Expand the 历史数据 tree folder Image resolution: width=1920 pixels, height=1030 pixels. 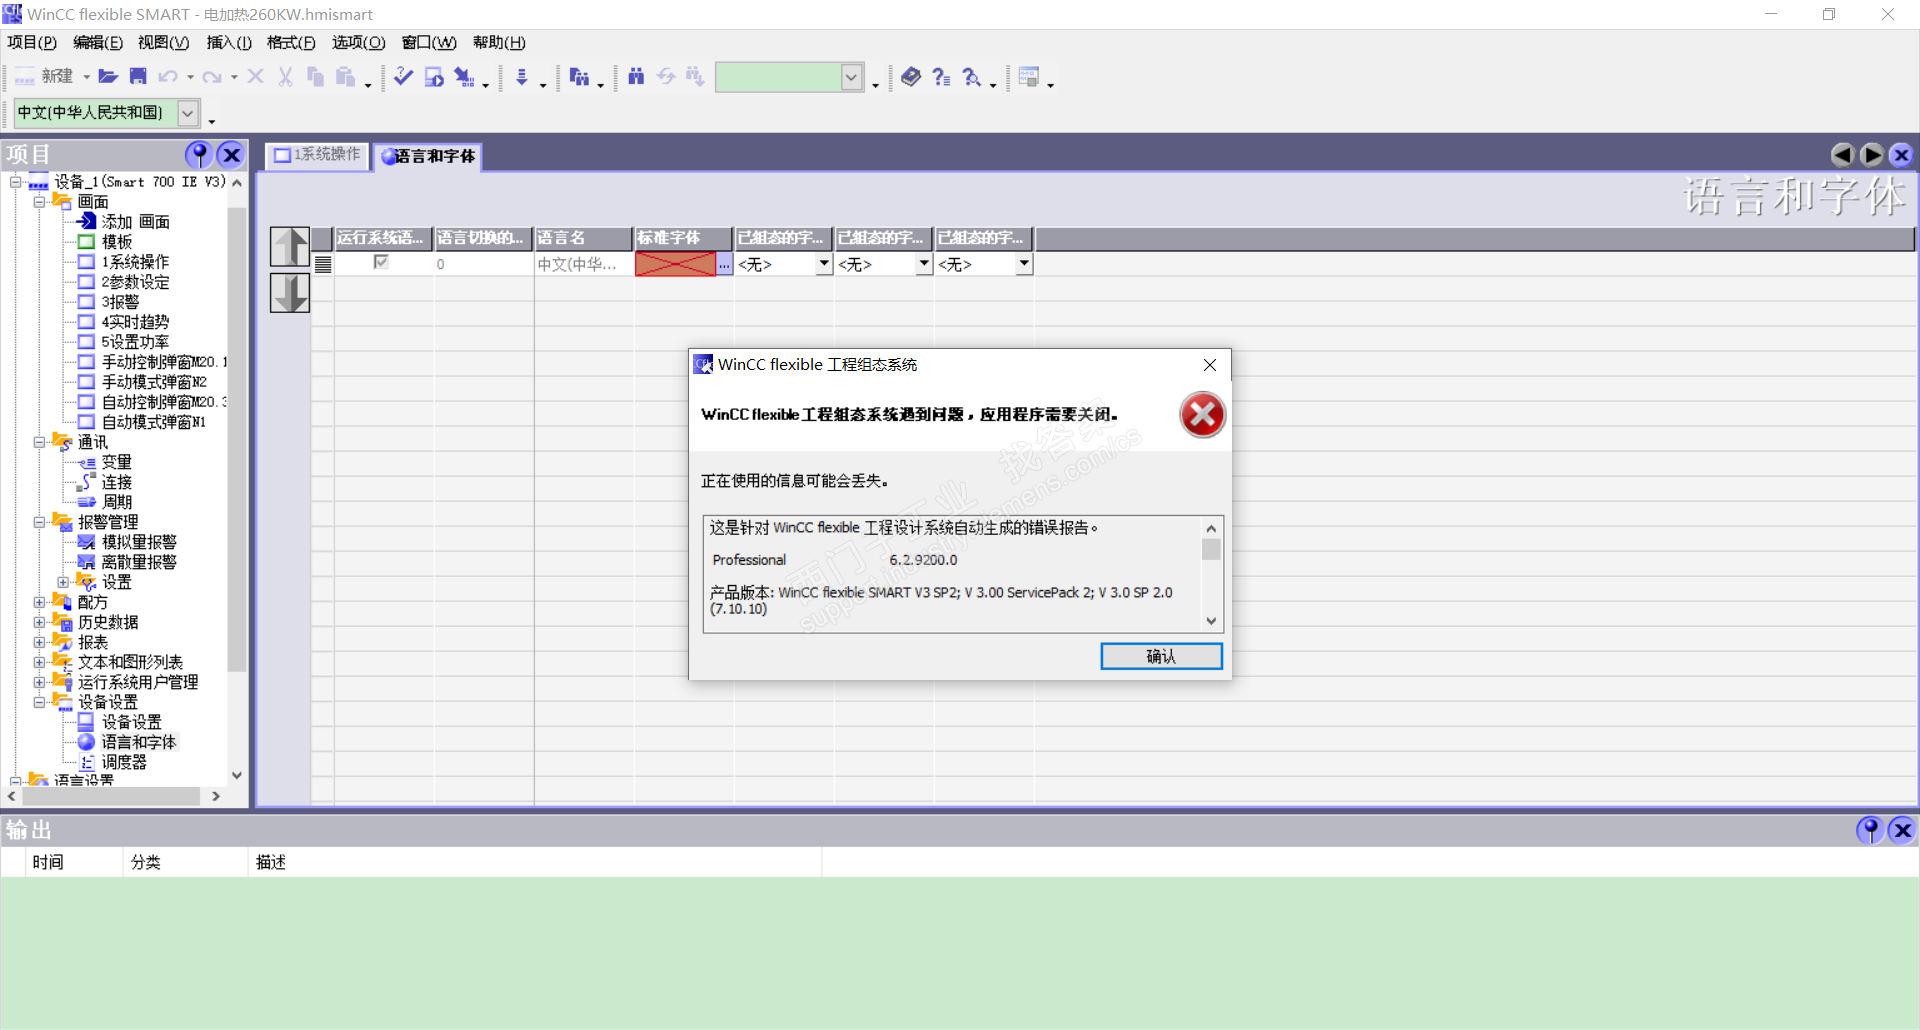tap(40, 622)
